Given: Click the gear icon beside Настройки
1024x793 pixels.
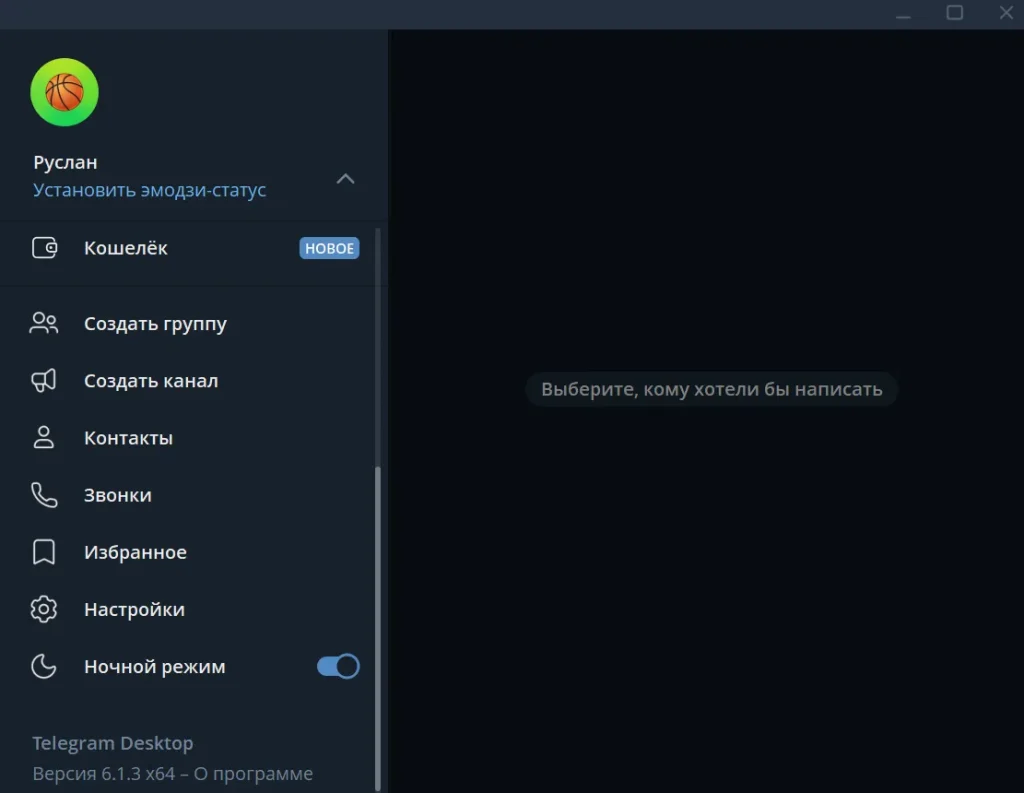Looking at the screenshot, I should point(44,609).
